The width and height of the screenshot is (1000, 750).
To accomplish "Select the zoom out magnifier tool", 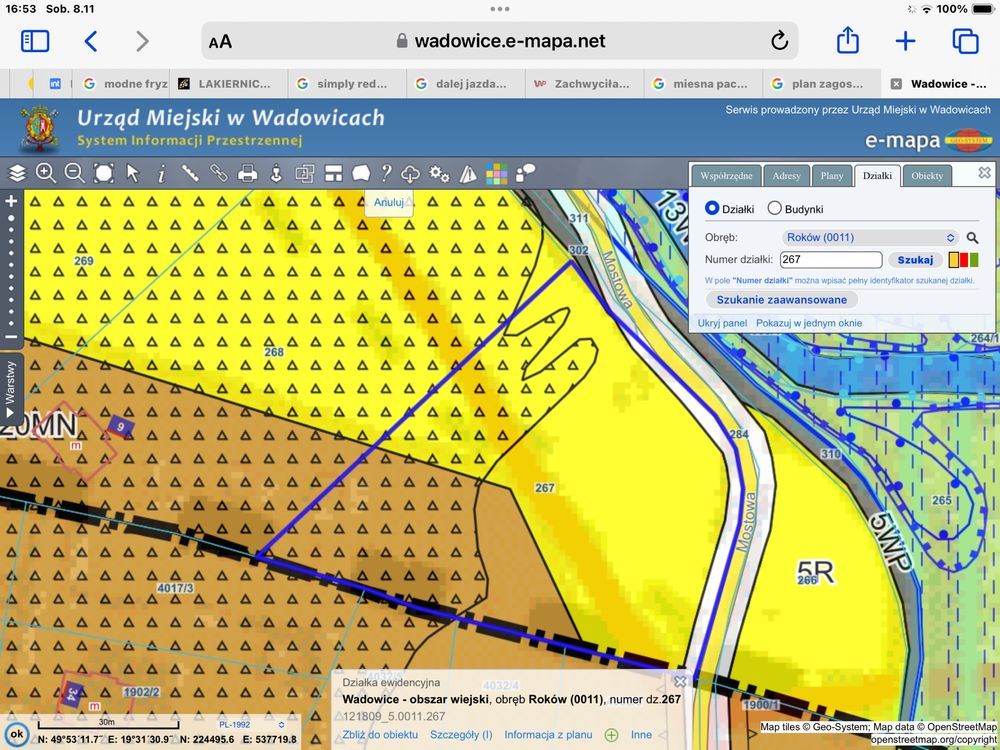I will [75, 173].
